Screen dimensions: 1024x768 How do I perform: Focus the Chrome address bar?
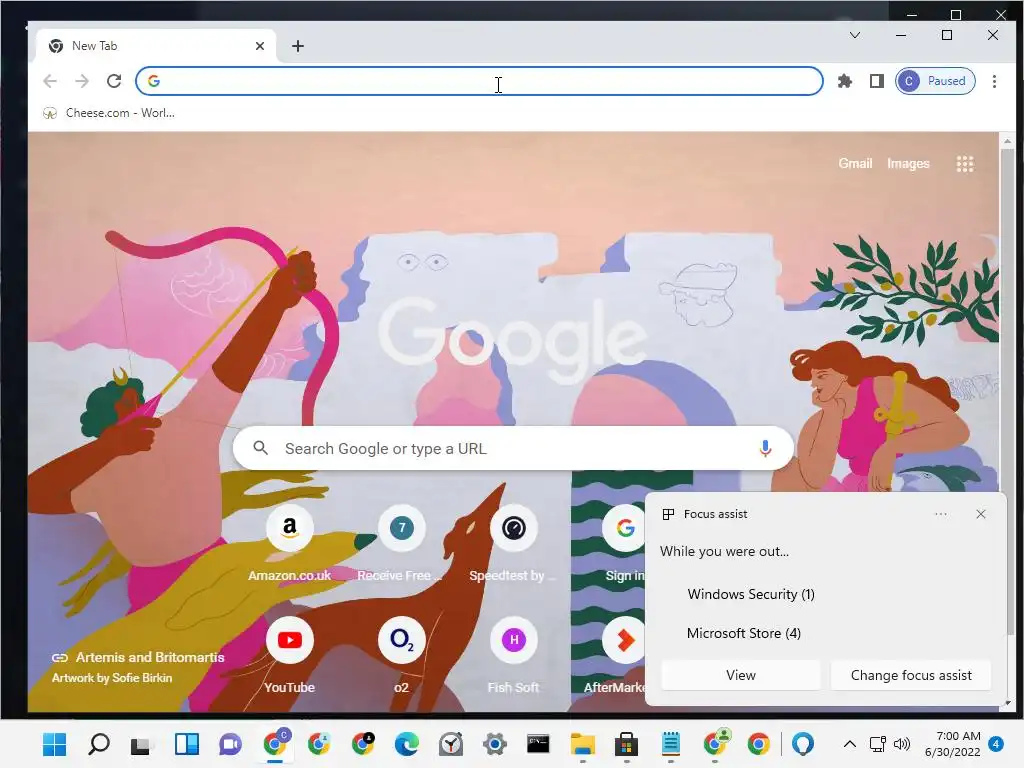pos(479,81)
